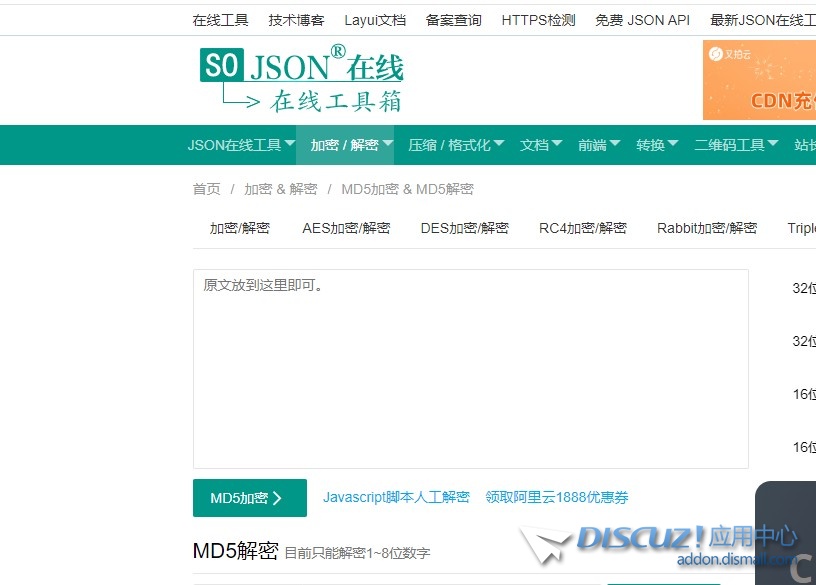Open the 技术博客 top link
This screenshot has width=816, height=585.
pos(296,20)
